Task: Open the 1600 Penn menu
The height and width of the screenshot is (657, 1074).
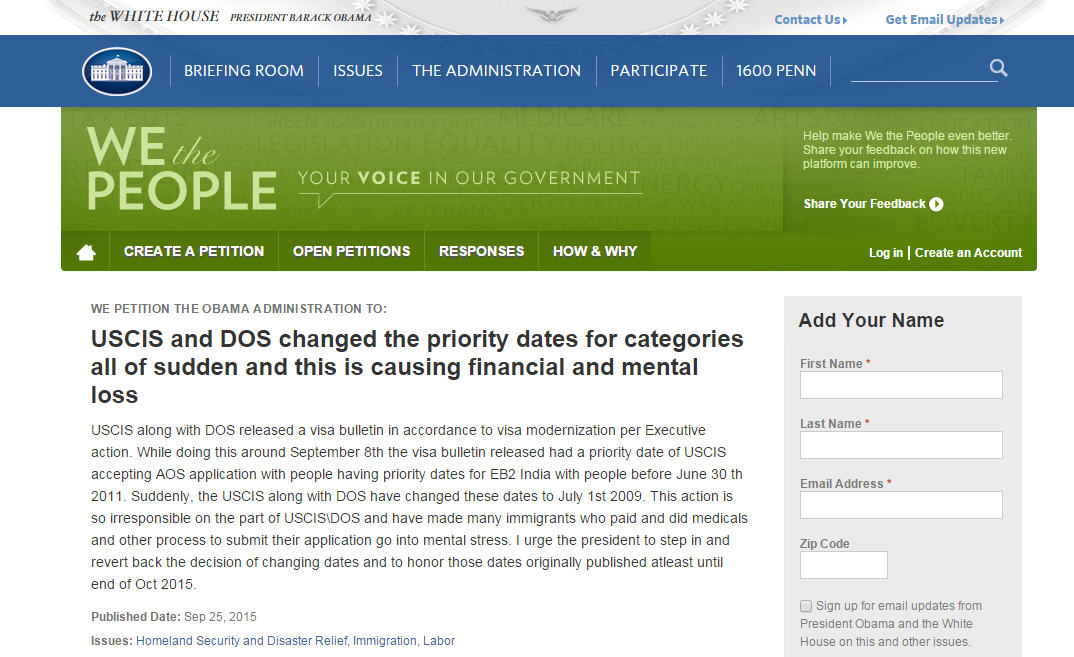Action: tap(776, 71)
